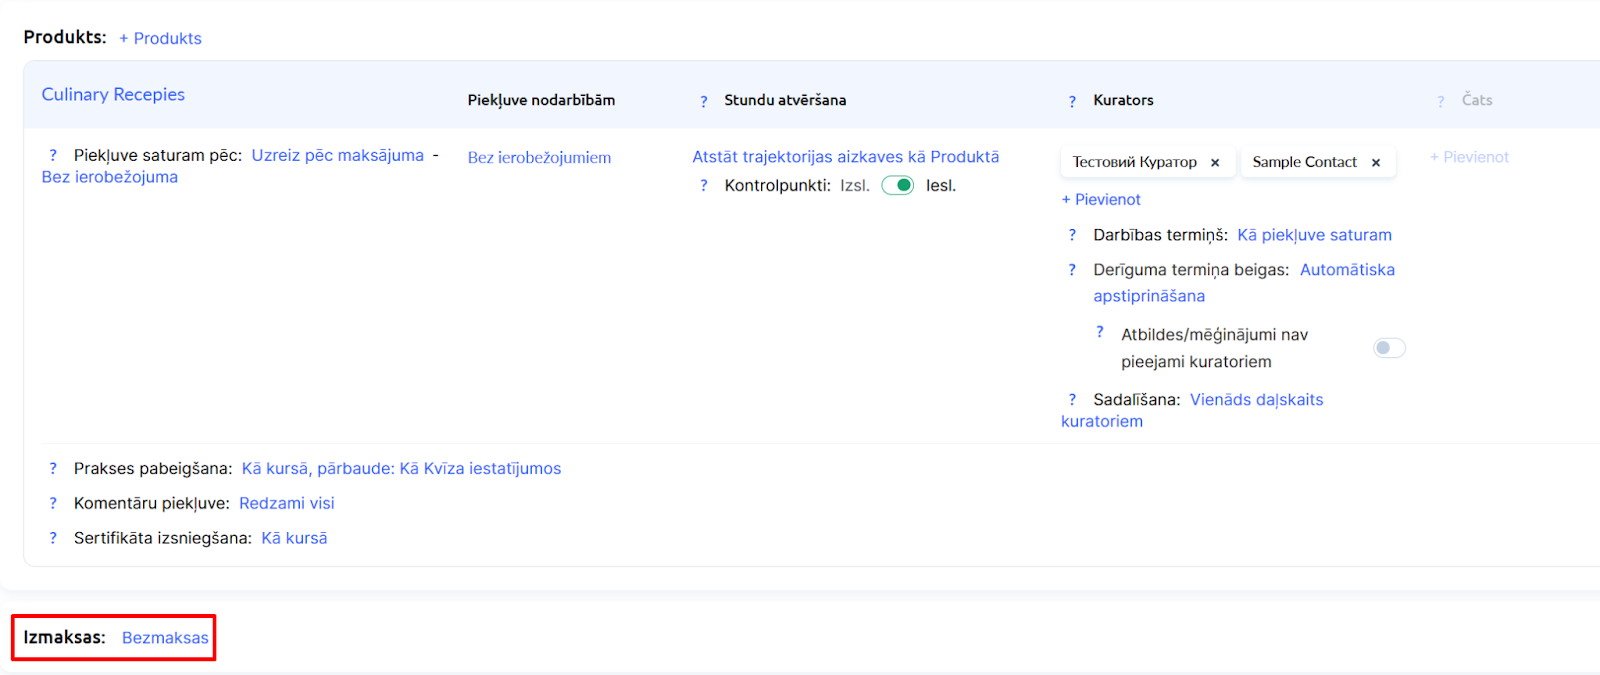Click help icon beside Prakses pabeigšana
This screenshot has height=675, width=1600.
[x=53, y=469]
